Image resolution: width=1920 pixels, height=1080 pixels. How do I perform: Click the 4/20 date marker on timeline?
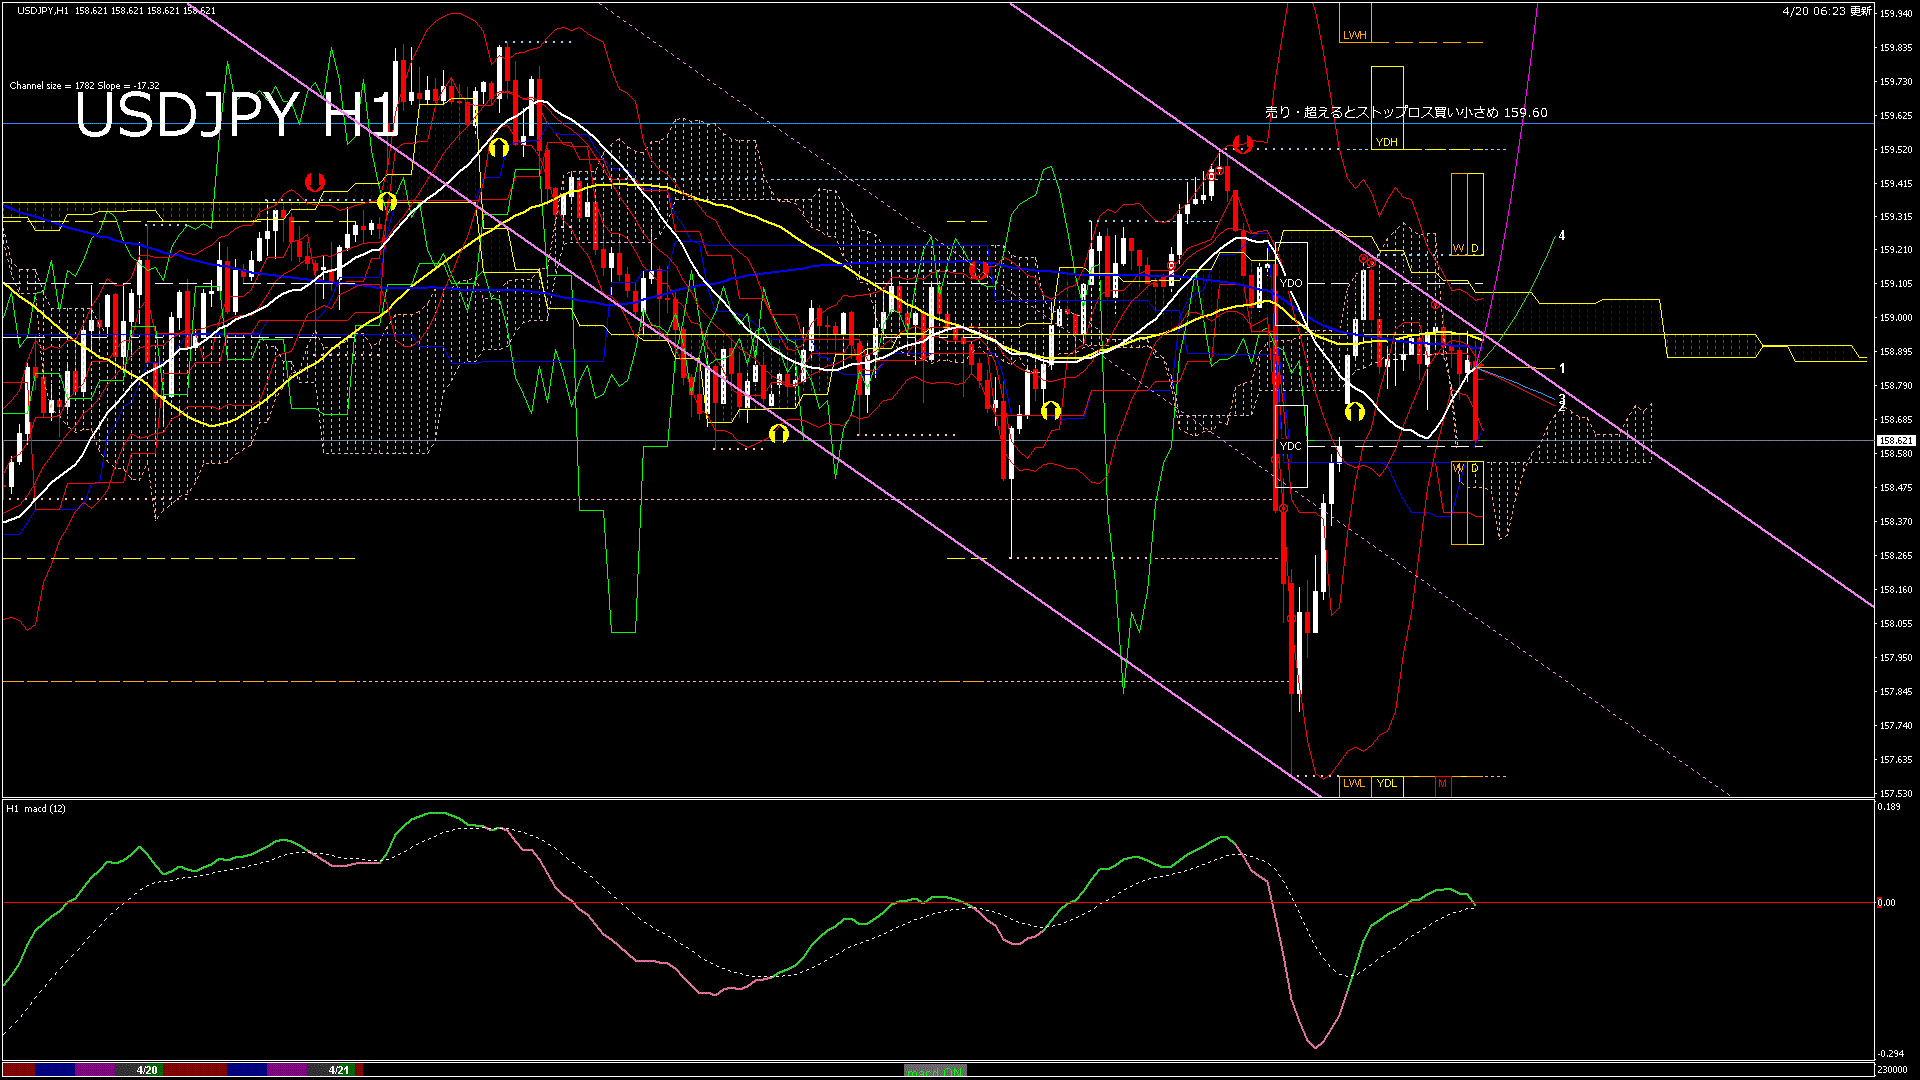[x=147, y=1070]
